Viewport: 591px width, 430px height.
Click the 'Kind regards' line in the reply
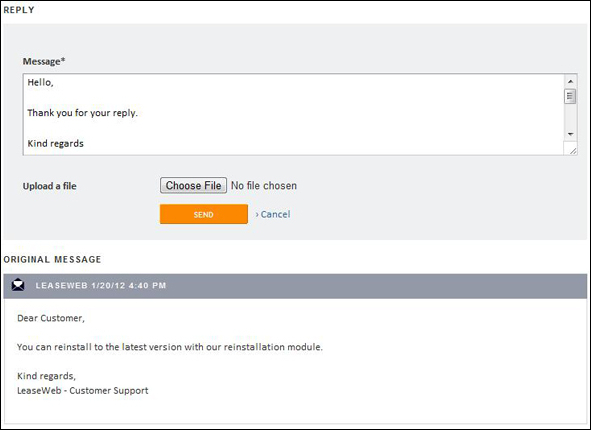coord(55,143)
